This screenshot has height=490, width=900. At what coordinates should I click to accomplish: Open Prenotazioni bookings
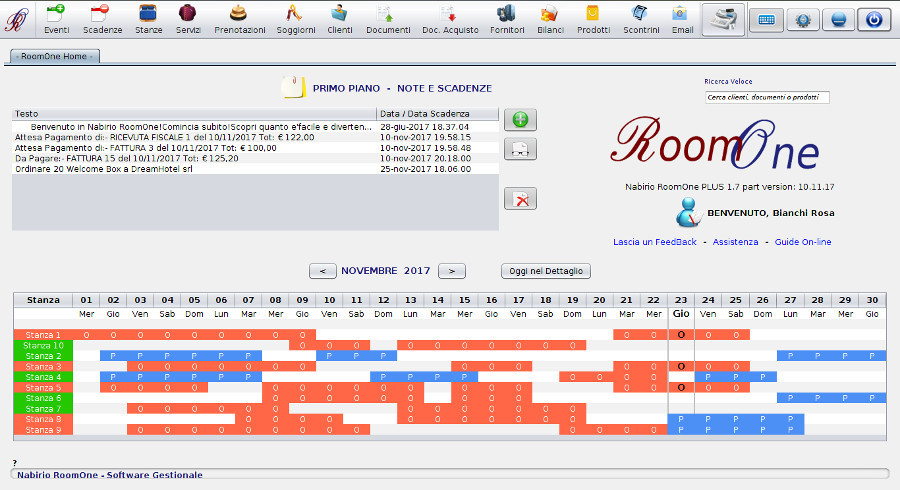pos(239,20)
